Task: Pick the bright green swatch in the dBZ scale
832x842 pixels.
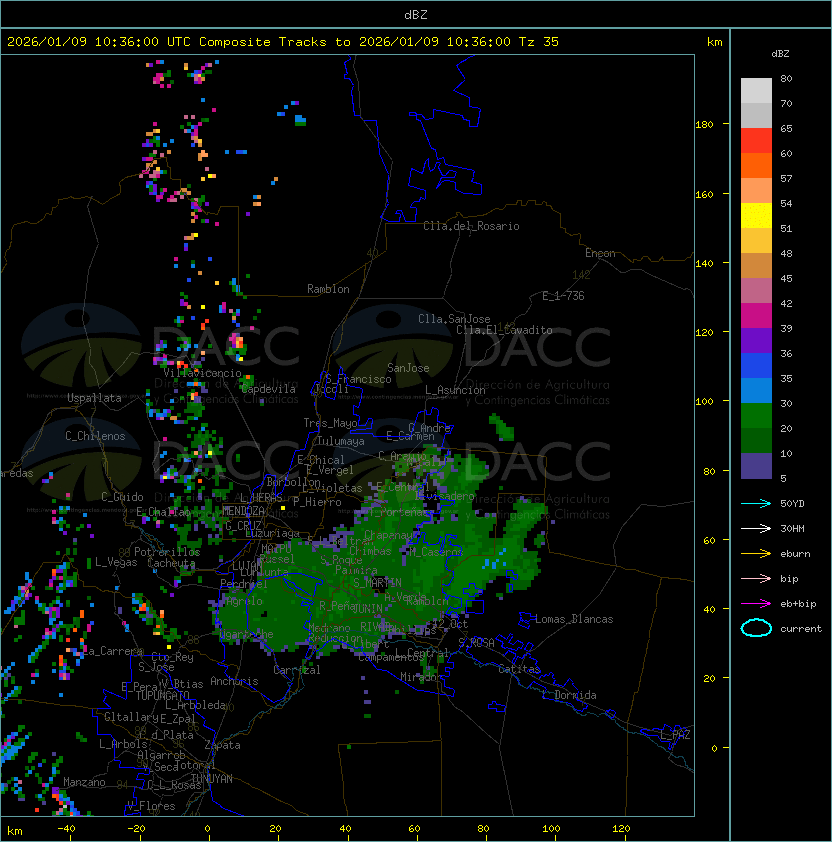Action: pos(756,416)
